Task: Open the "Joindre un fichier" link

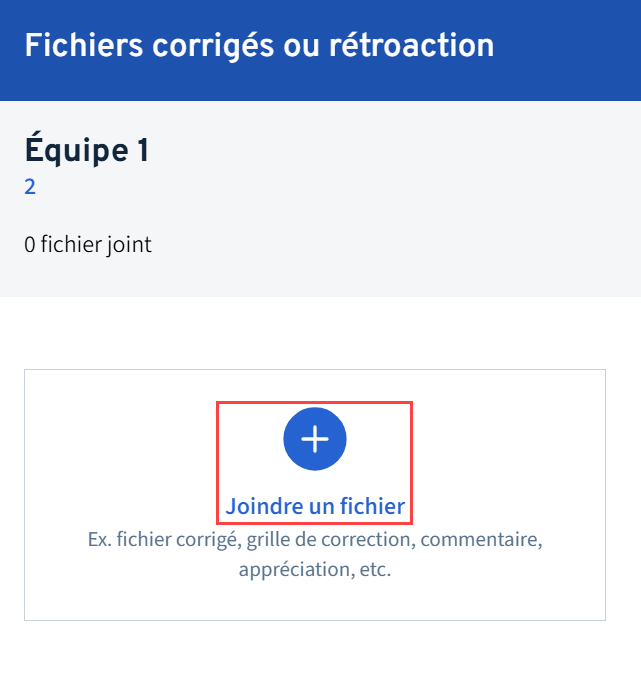Action: [315, 506]
